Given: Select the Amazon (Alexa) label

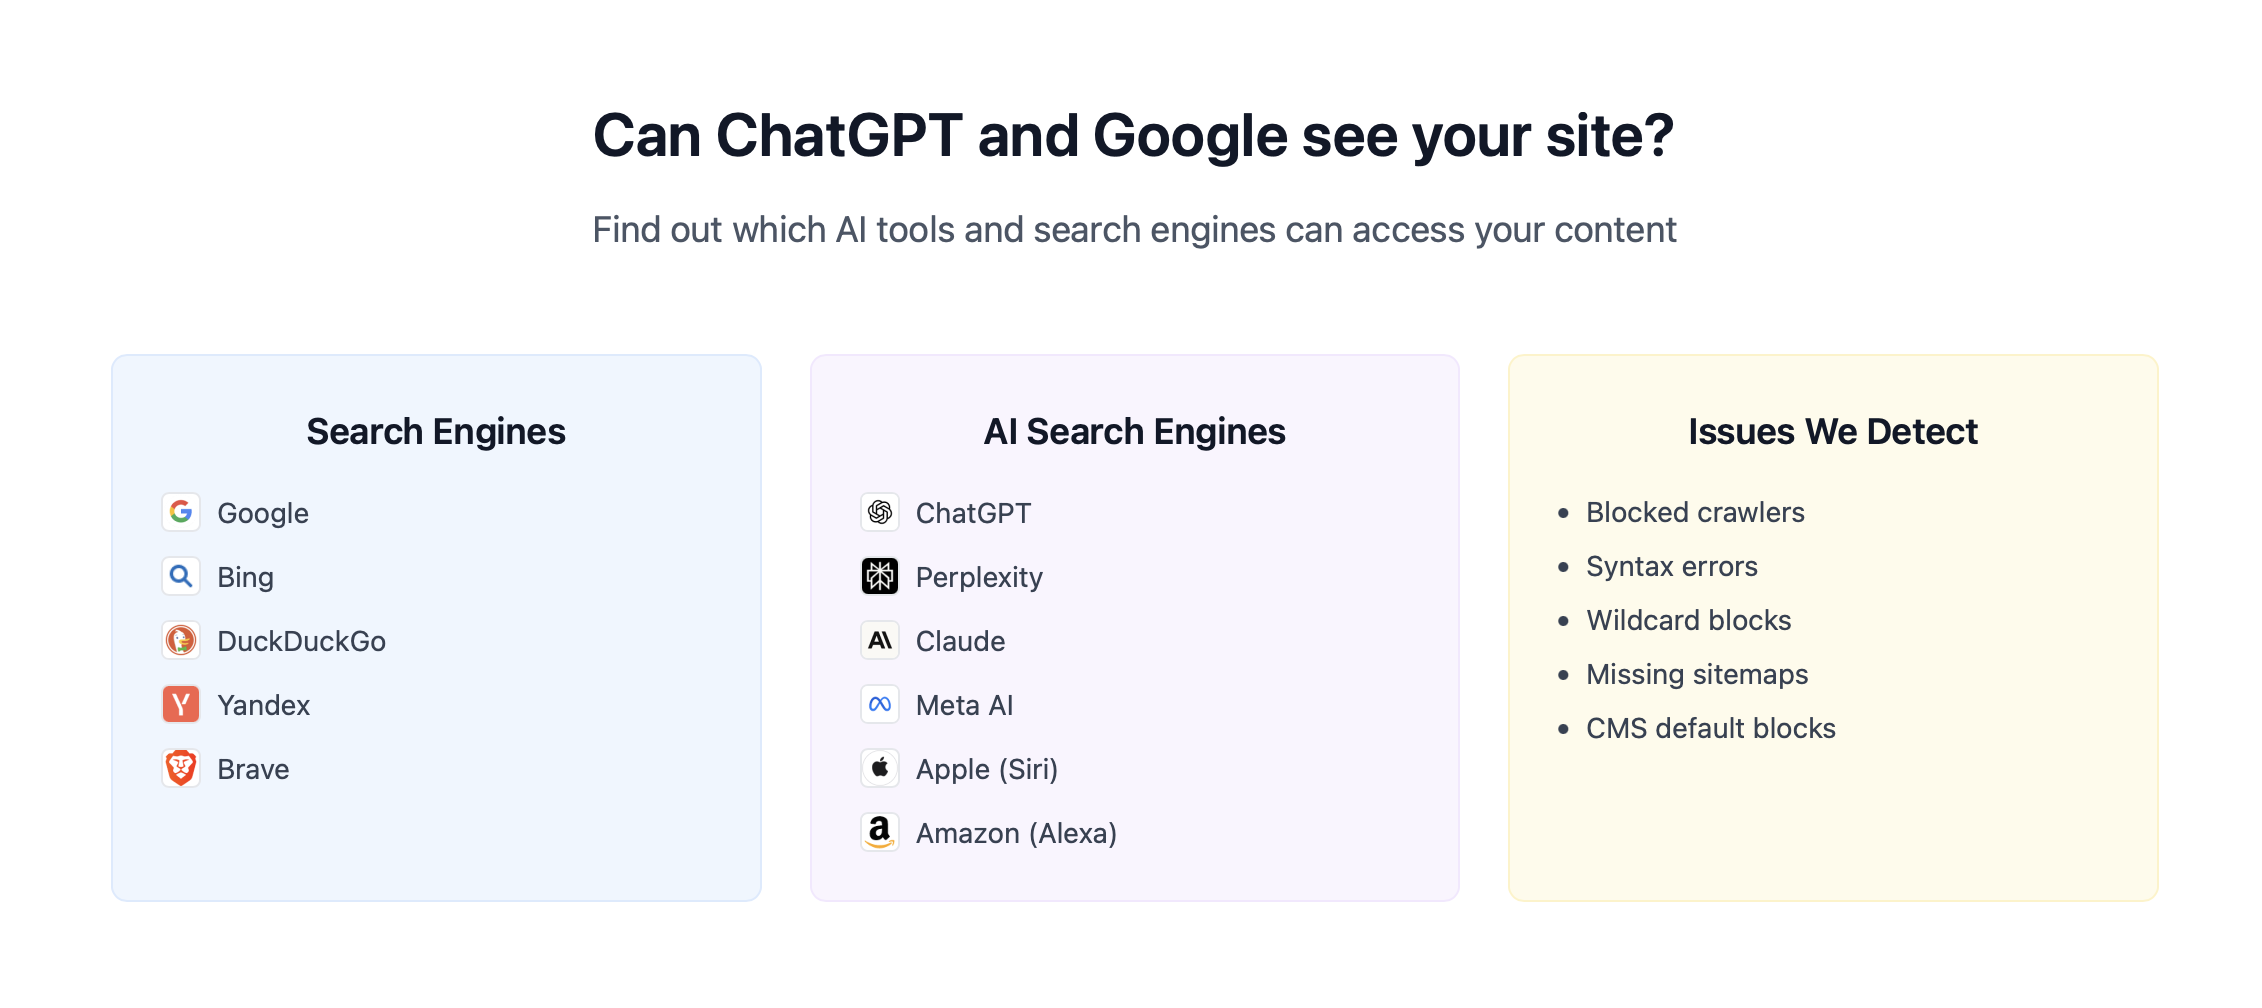Looking at the screenshot, I should pos(1016,833).
